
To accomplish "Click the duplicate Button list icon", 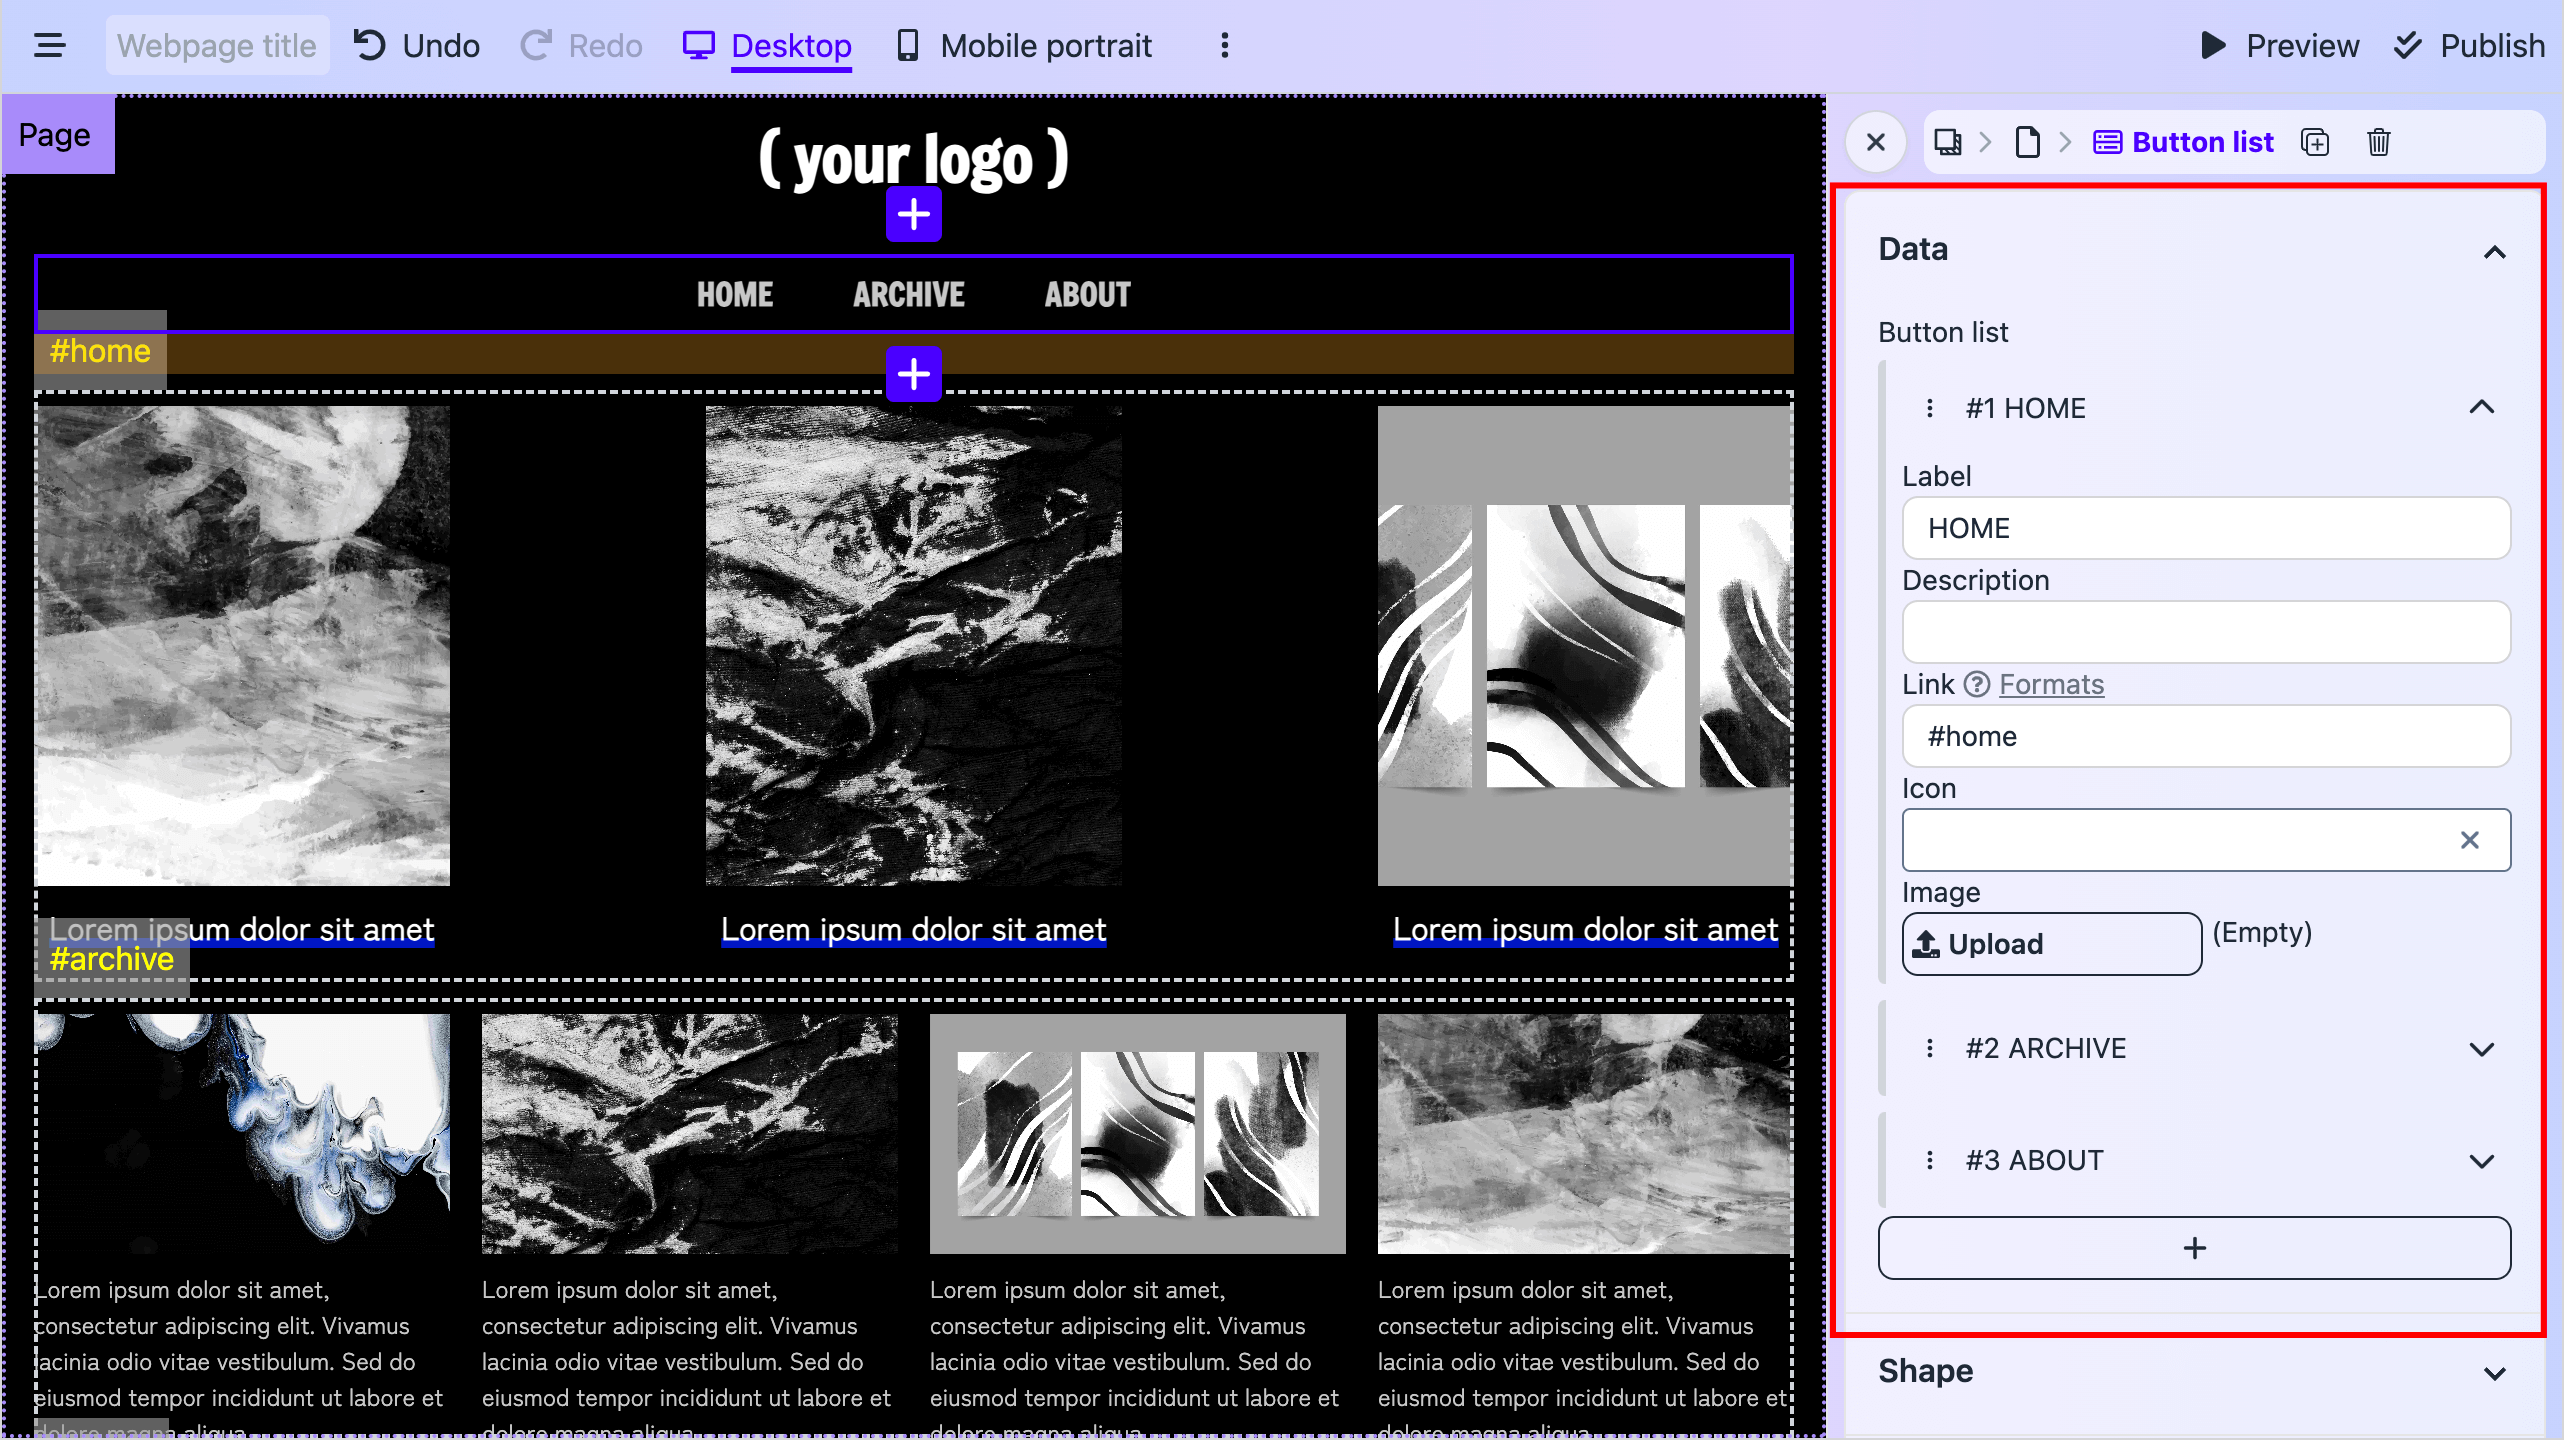I will 2315,142.
